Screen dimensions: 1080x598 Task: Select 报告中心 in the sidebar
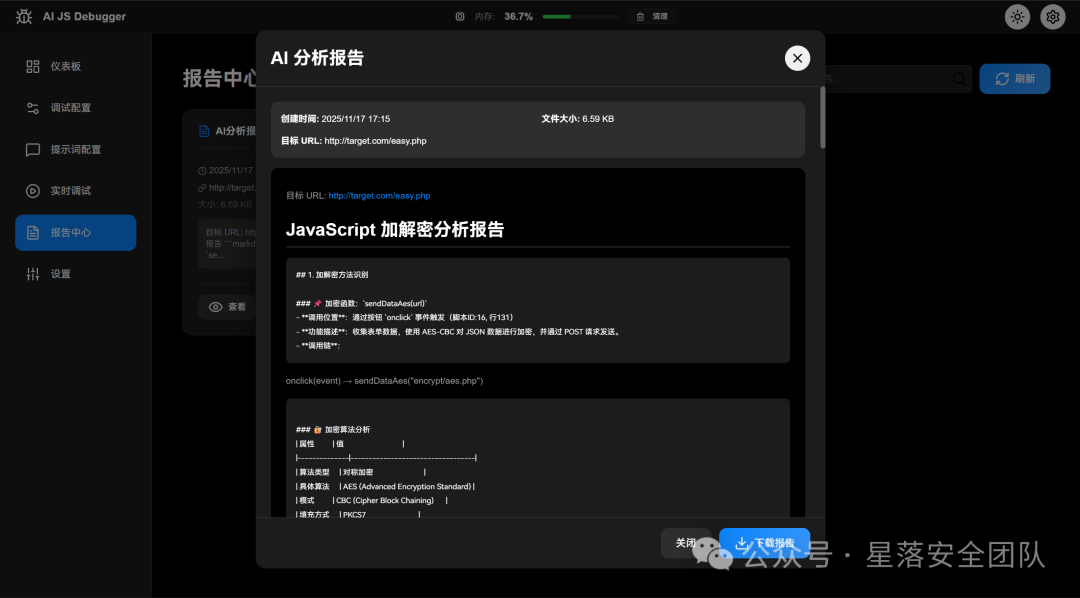tap(76, 233)
